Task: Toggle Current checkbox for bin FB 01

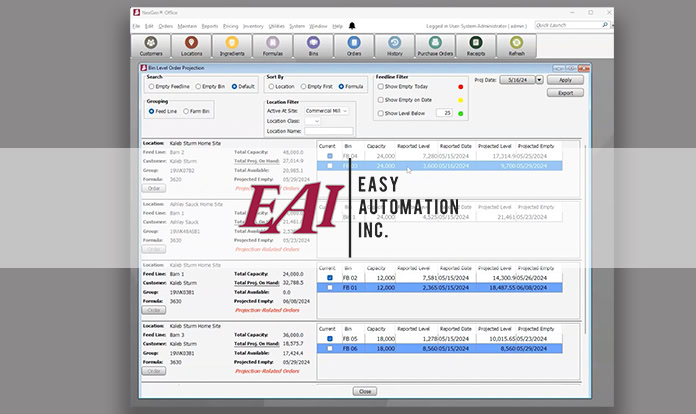Action: (330, 288)
